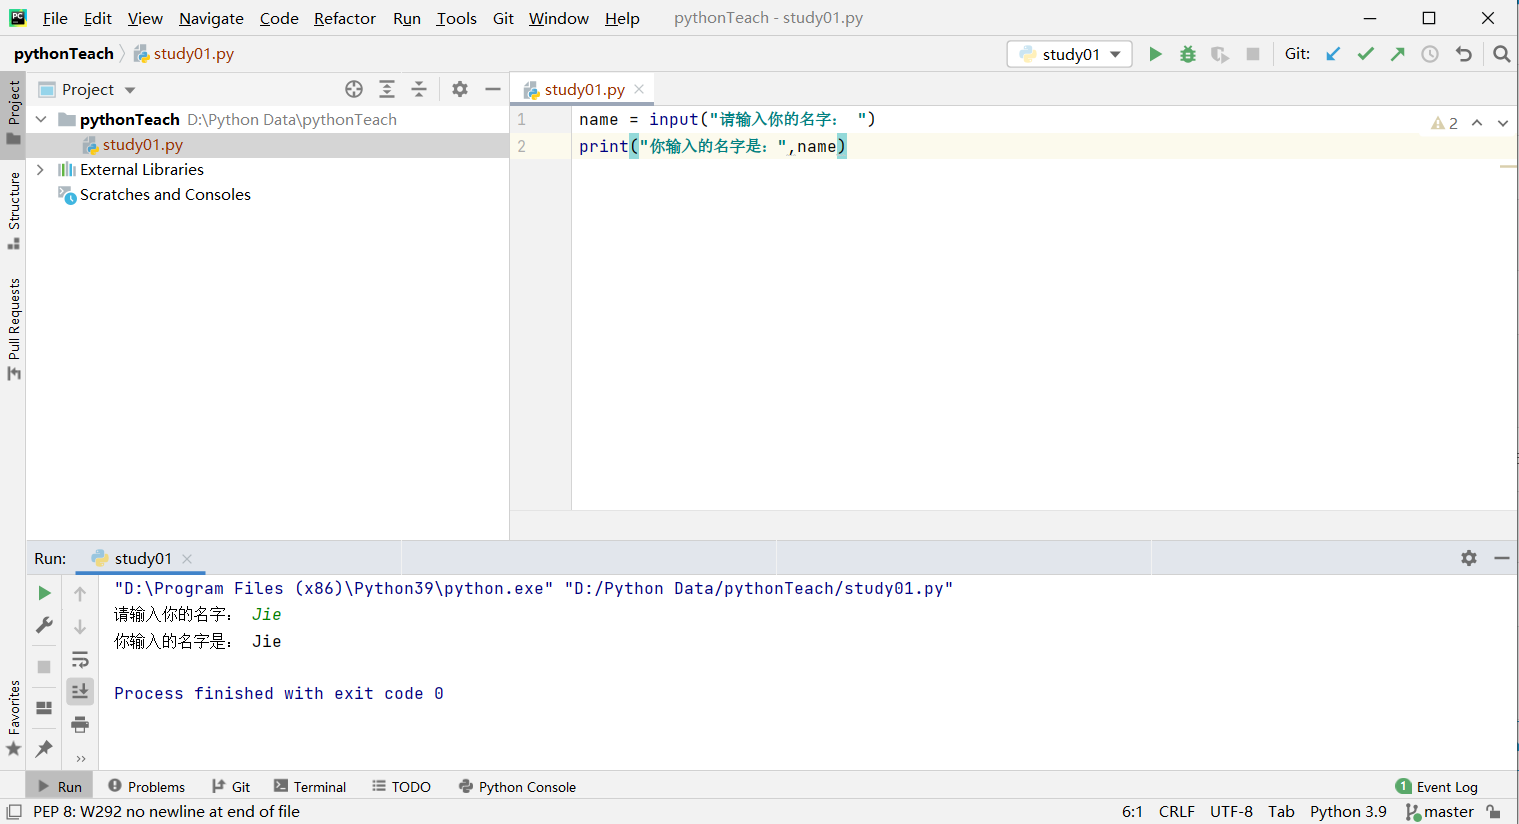Image resolution: width=1519 pixels, height=824 pixels.
Task: Expand all items in the Project panel
Action: 387,89
